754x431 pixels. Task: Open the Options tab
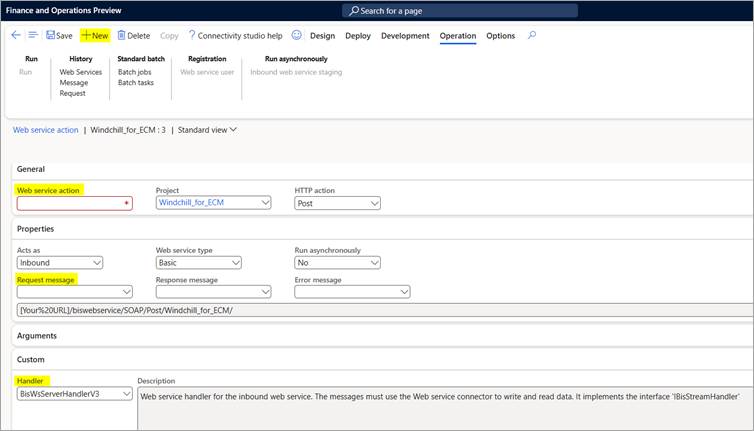500,36
